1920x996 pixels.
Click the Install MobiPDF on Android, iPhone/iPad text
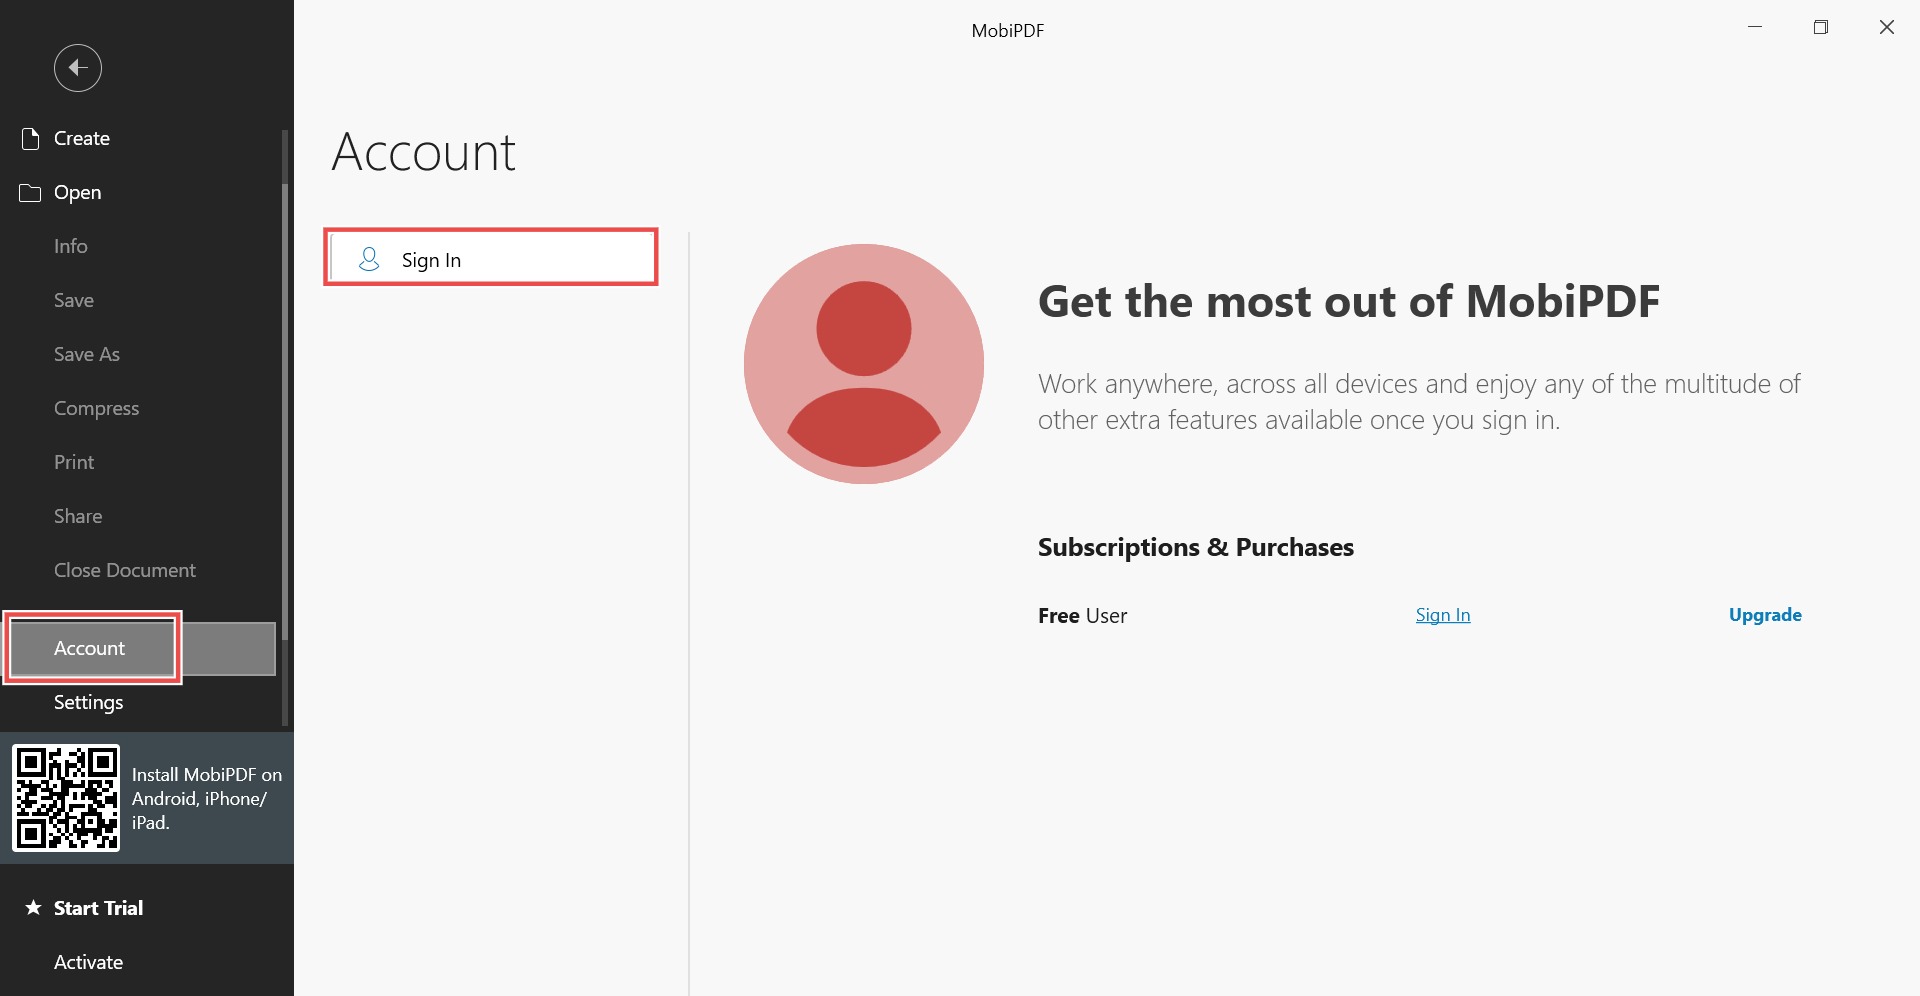coord(207,798)
